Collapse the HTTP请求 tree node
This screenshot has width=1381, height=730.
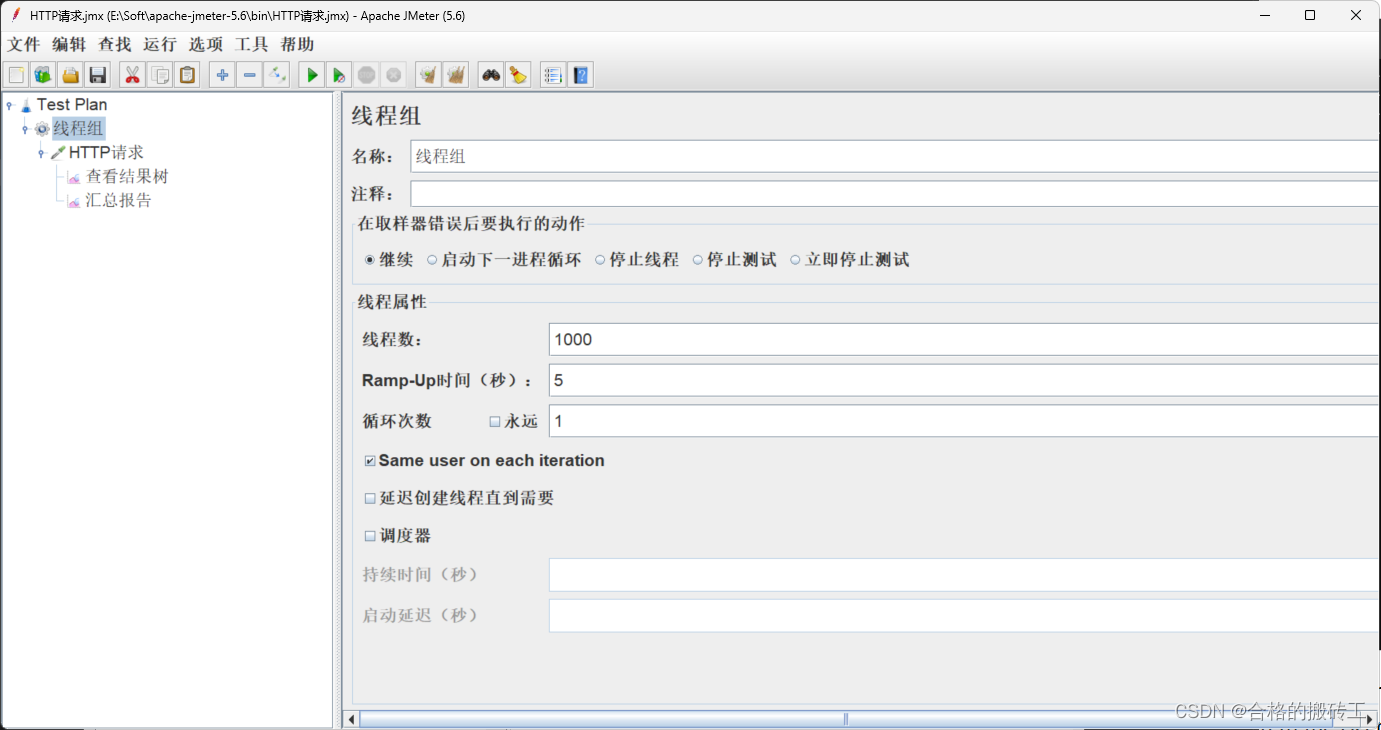coord(40,152)
